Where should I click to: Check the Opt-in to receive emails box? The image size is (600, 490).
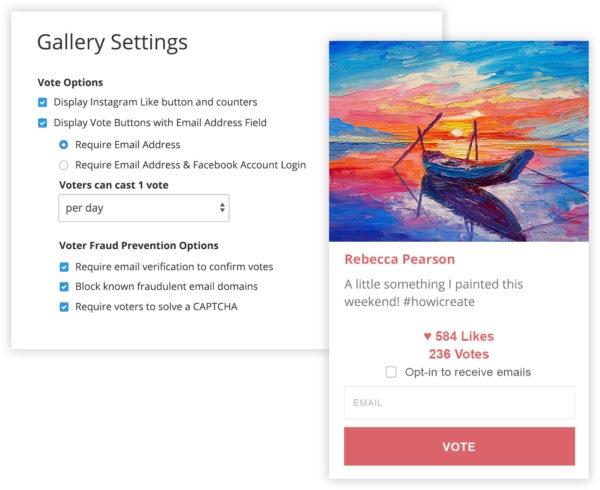[391, 373]
